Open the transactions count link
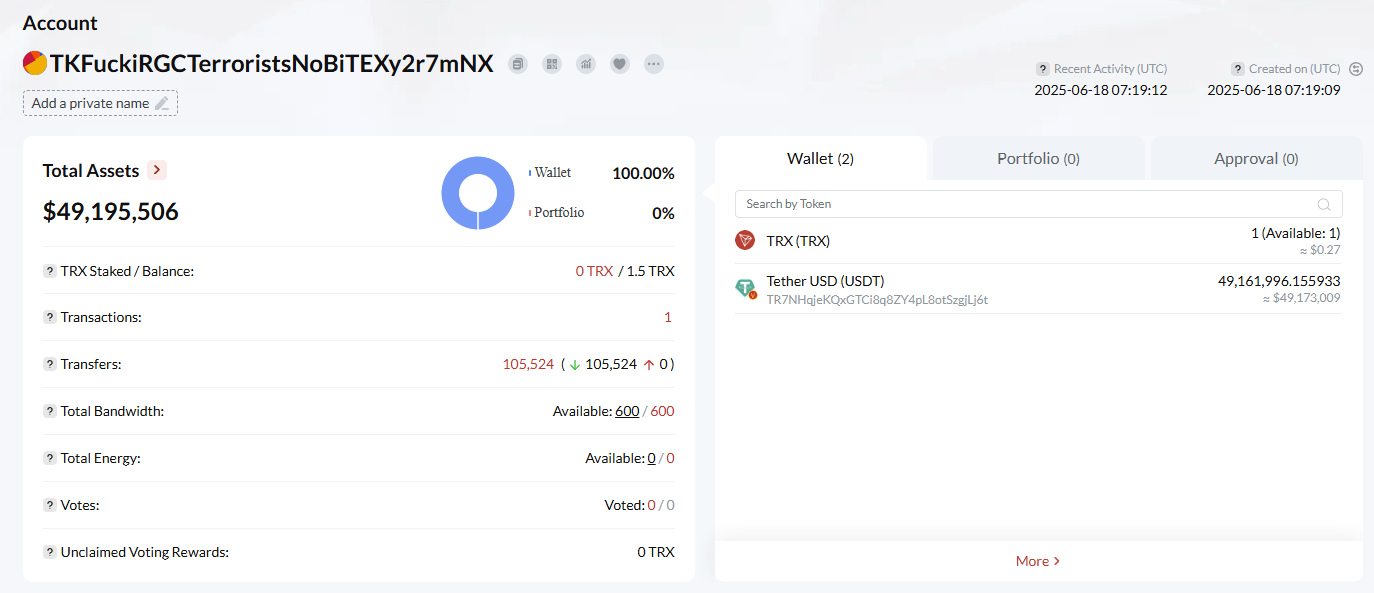The width and height of the screenshot is (1374, 593). pos(668,317)
